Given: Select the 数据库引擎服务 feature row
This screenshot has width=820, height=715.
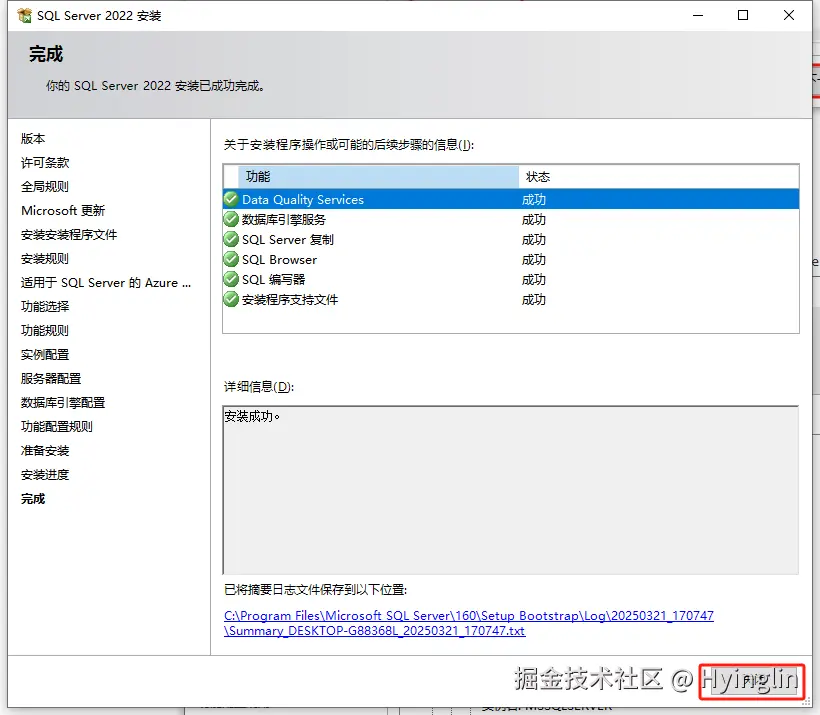Looking at the screenshot, I should (x=511, y=219).
